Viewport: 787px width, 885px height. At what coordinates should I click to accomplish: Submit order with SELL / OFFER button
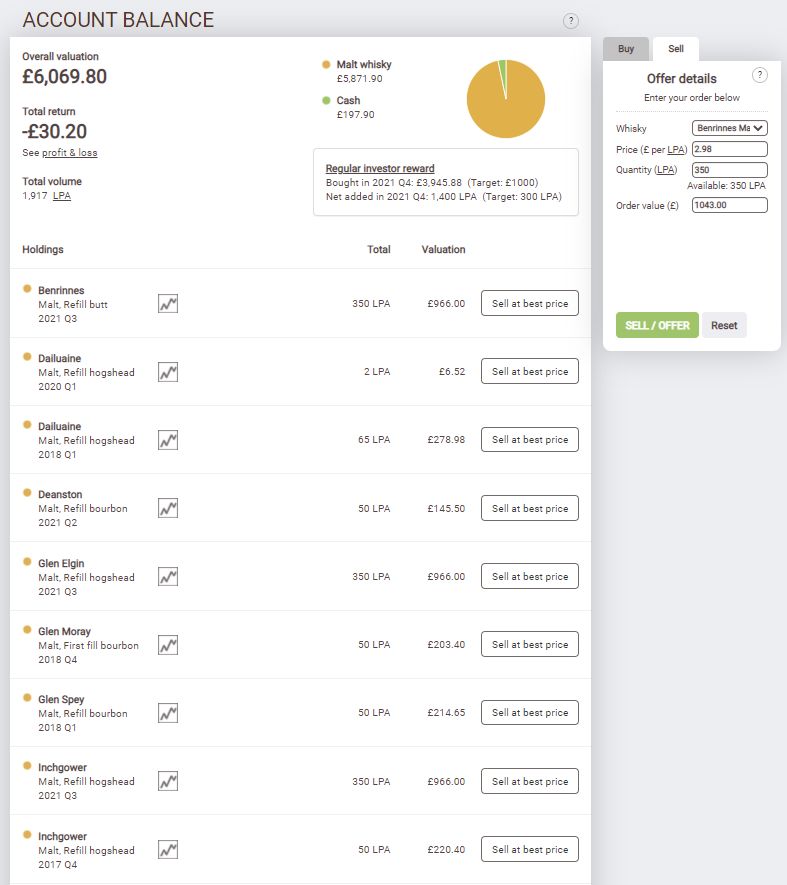(x=657, y=325)
